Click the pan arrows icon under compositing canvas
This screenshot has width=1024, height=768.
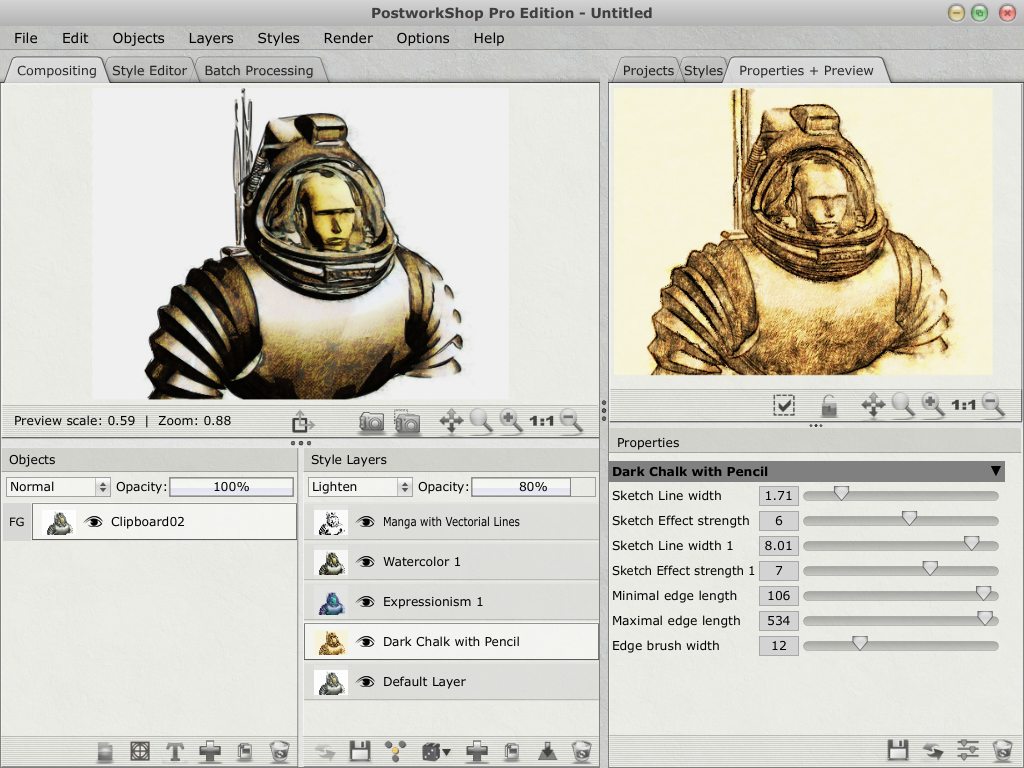click(451, 422)
